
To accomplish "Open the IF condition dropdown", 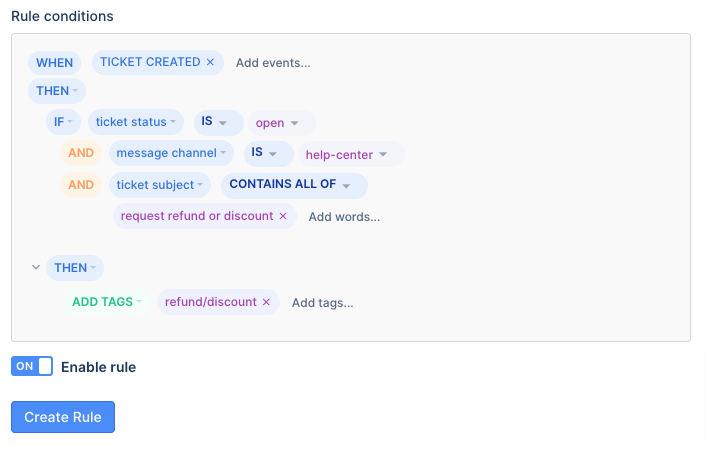I will [x=63, y=122].
